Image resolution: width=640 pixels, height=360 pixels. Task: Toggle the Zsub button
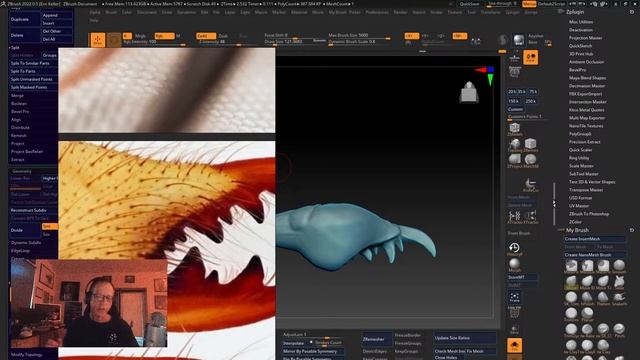pos(223,36)
